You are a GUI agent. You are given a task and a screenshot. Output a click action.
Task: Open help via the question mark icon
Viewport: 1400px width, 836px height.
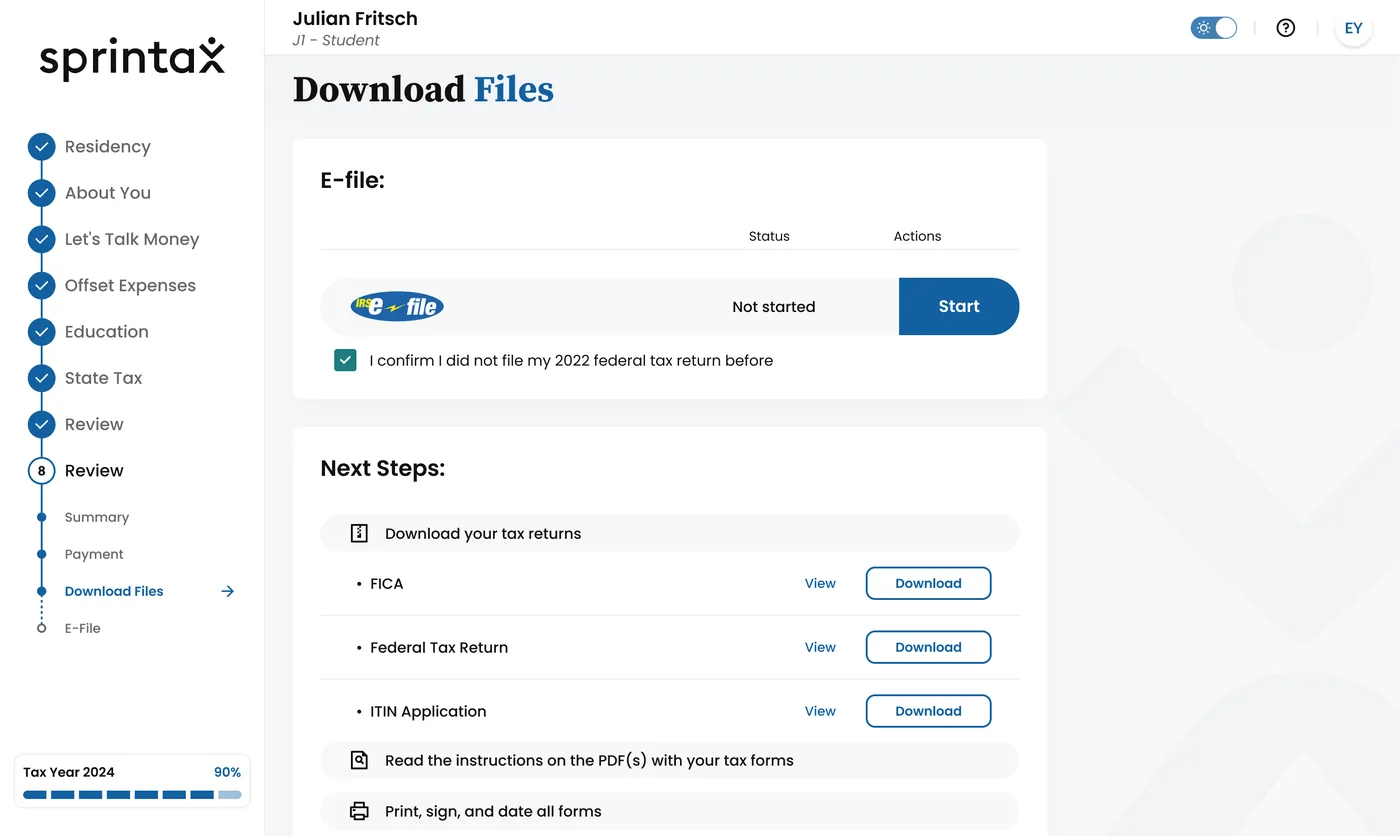[1286, 28]
